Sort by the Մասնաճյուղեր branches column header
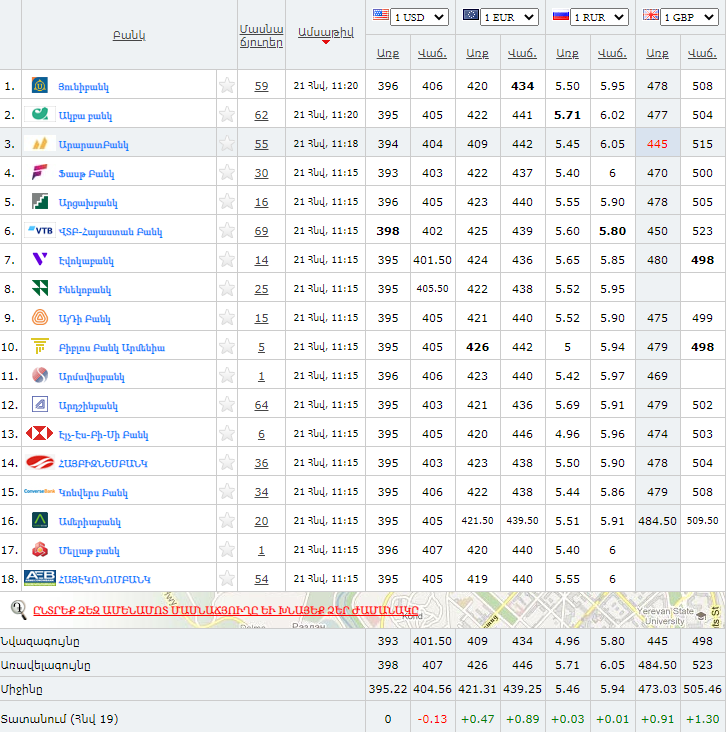 (261, 35)
